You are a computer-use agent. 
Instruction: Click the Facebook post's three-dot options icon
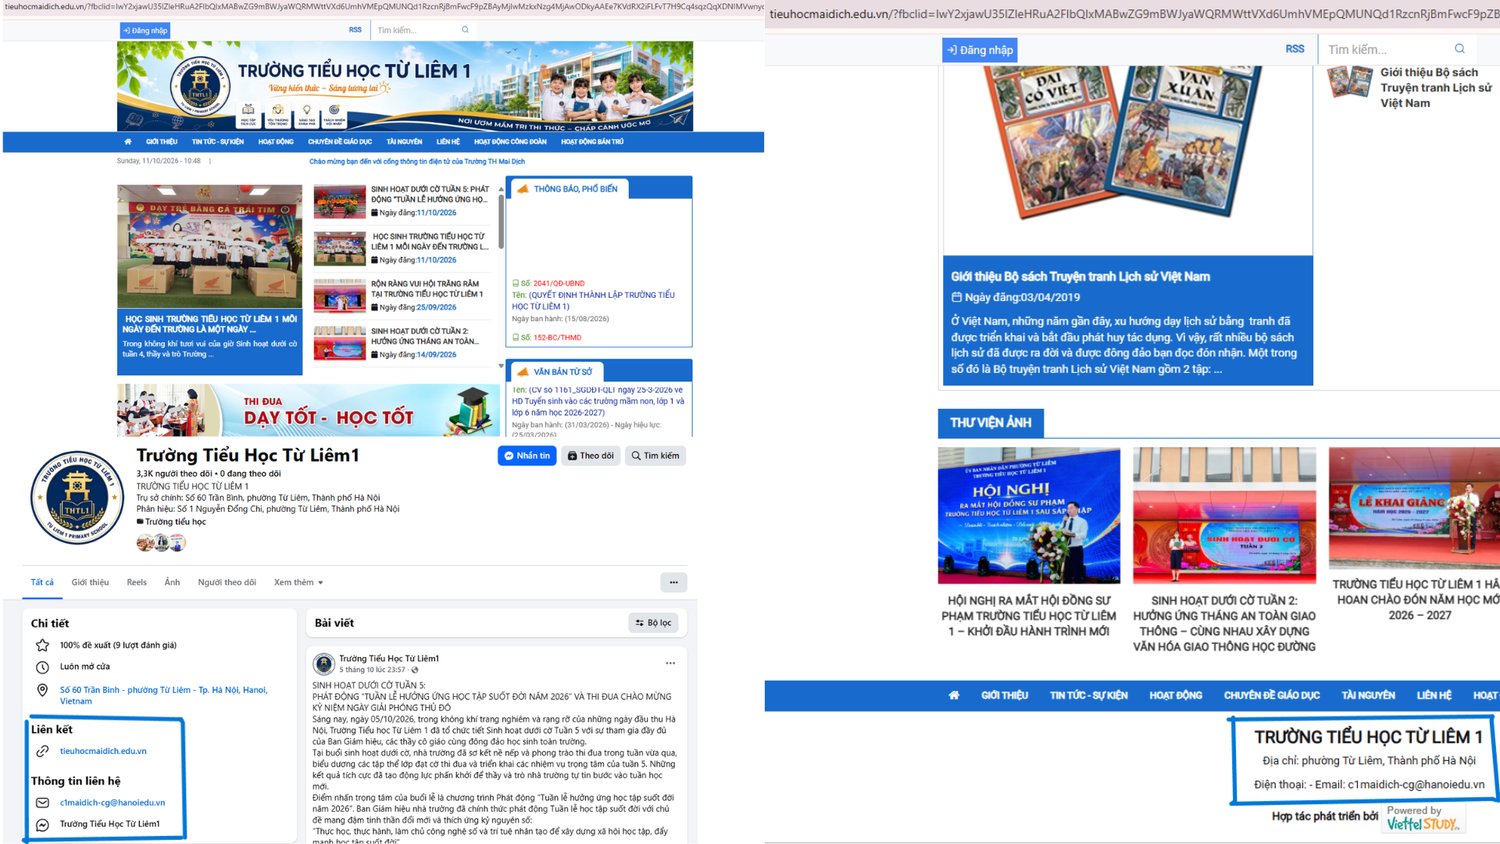tap(670, 663)
